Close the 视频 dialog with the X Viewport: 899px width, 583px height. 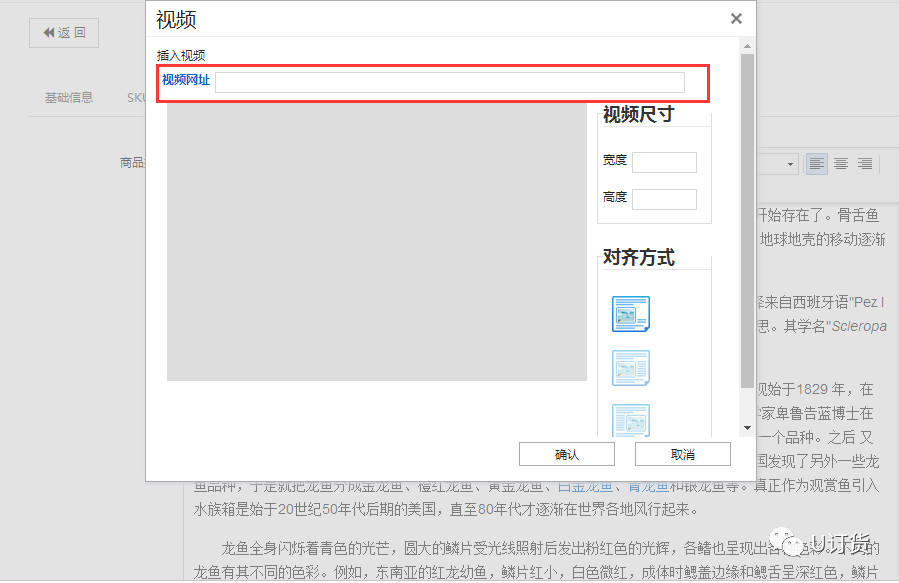pos(736,19)
